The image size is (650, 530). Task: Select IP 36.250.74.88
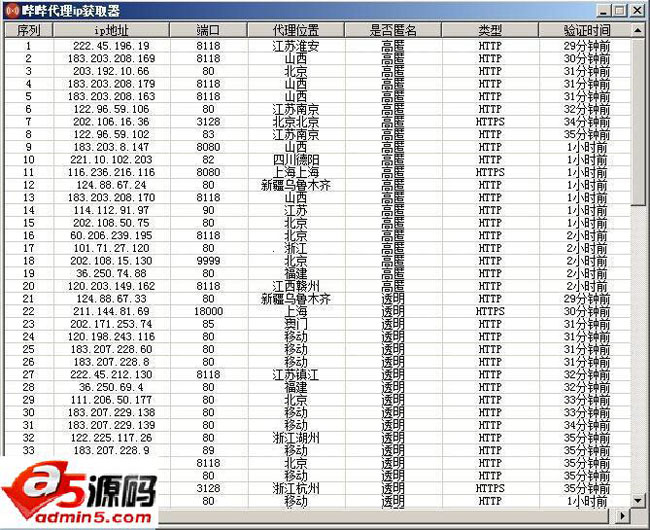click(x=111, y=273)
